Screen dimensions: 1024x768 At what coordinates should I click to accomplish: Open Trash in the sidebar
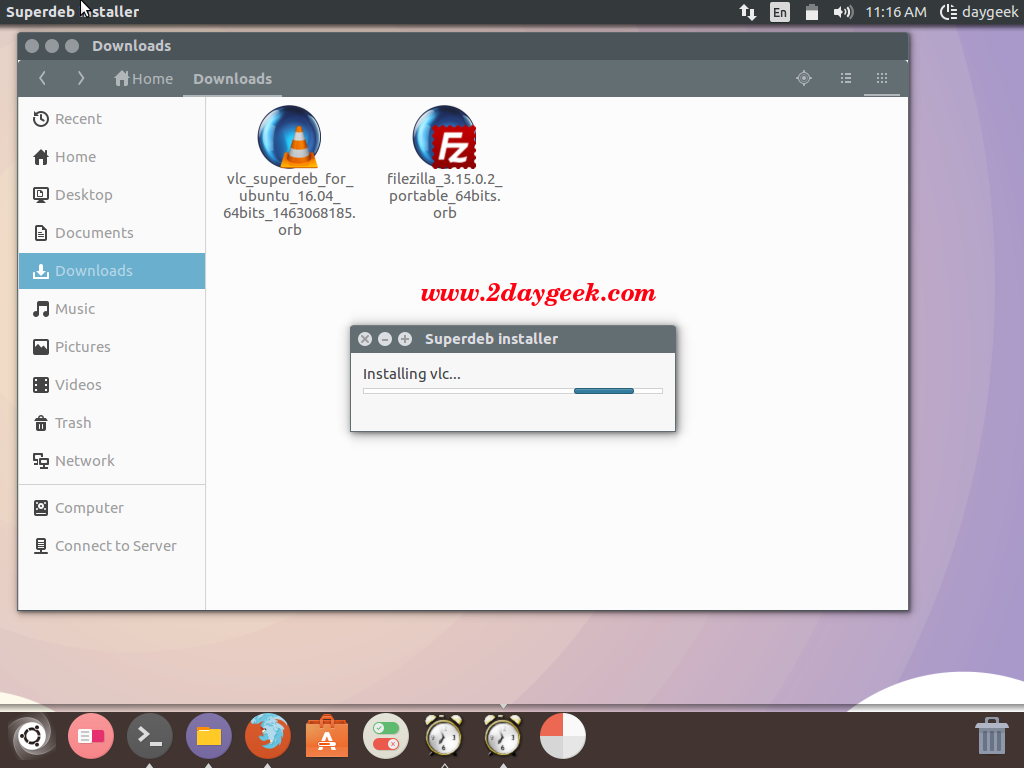112,423
